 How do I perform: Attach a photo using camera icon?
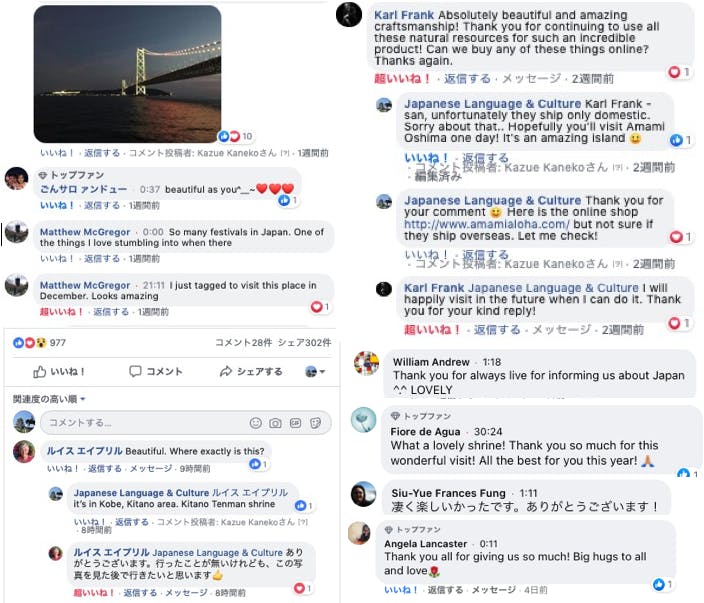tap(275, 423)
